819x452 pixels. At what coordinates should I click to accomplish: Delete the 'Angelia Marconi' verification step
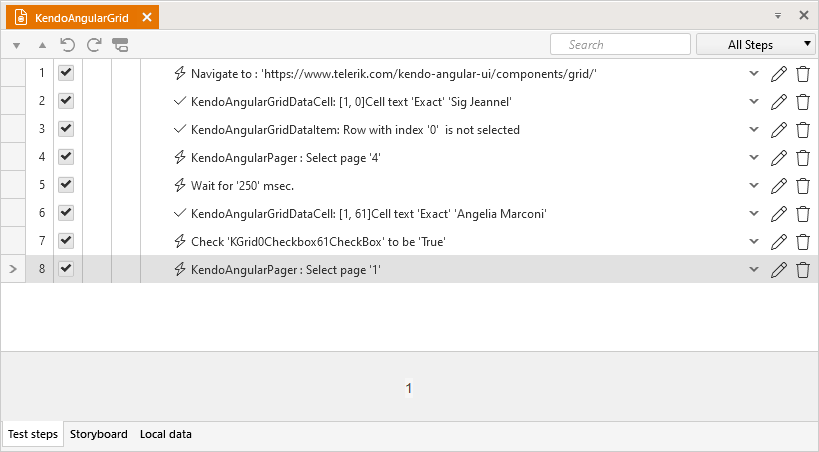803,213
